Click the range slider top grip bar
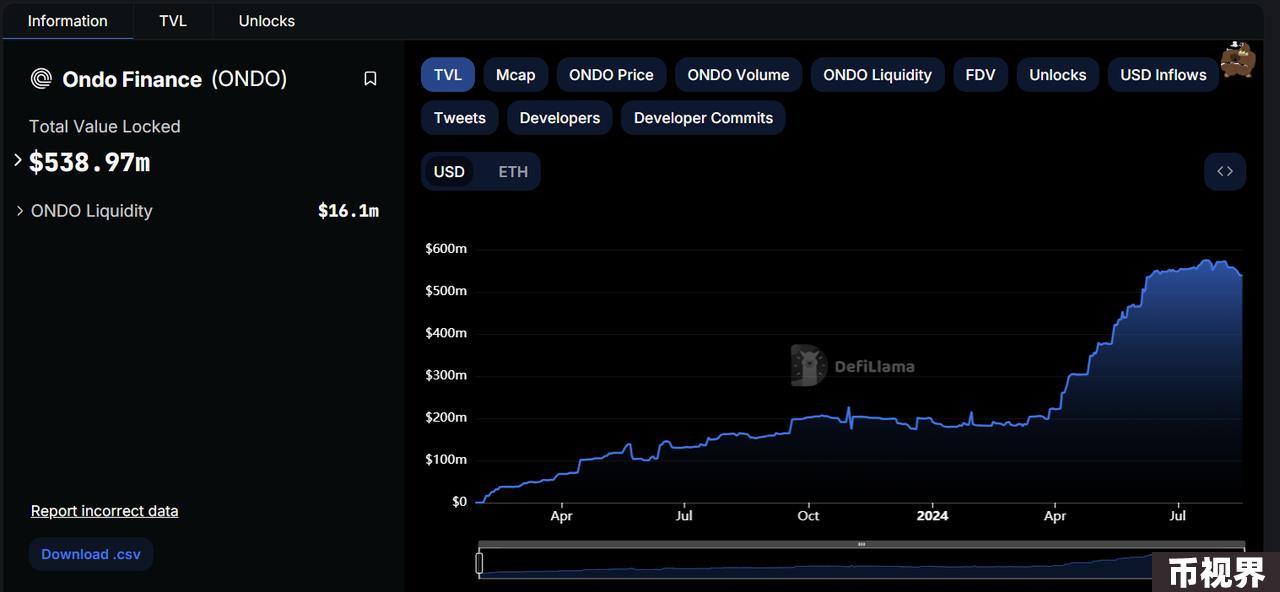Image resolution: width=1280 pixels, height=592 pixels. click(x=861, y=544)
